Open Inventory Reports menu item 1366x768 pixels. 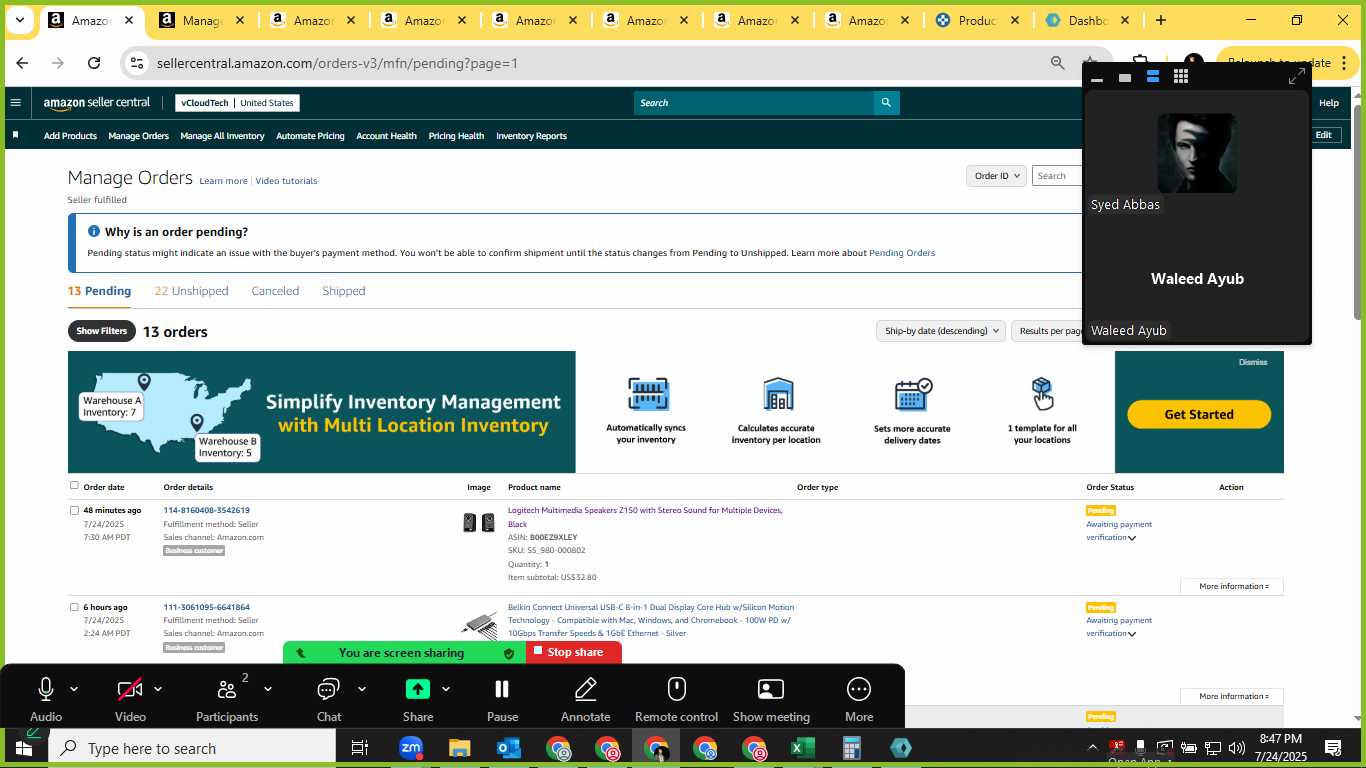coord(531,136)
